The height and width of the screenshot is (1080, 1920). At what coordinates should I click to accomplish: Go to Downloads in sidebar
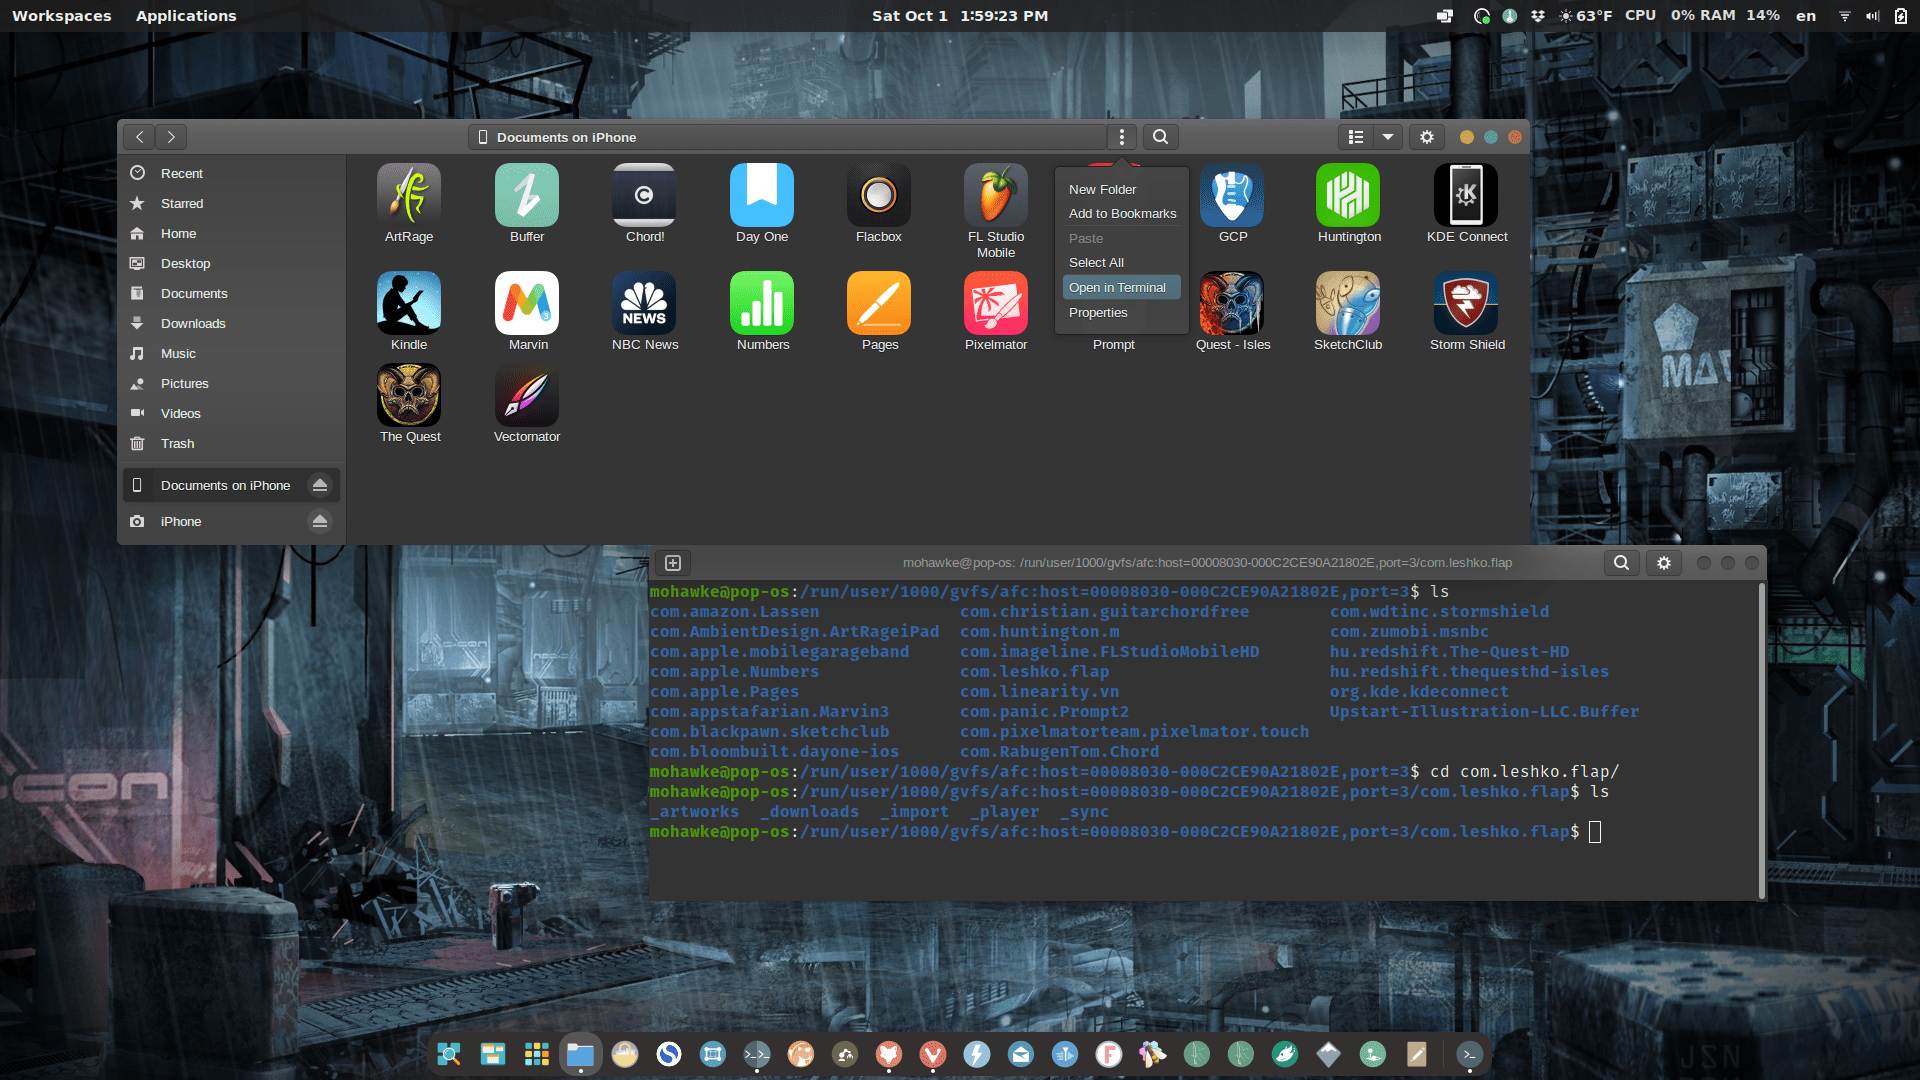(193, 323)
